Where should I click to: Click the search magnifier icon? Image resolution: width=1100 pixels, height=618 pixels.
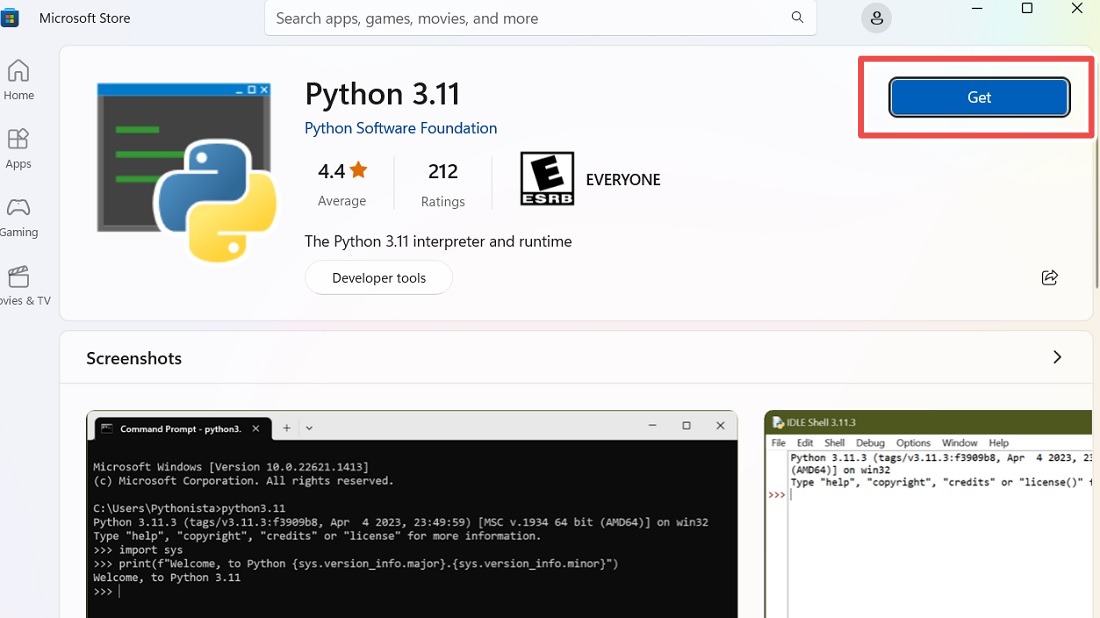[x=797, y=17]
